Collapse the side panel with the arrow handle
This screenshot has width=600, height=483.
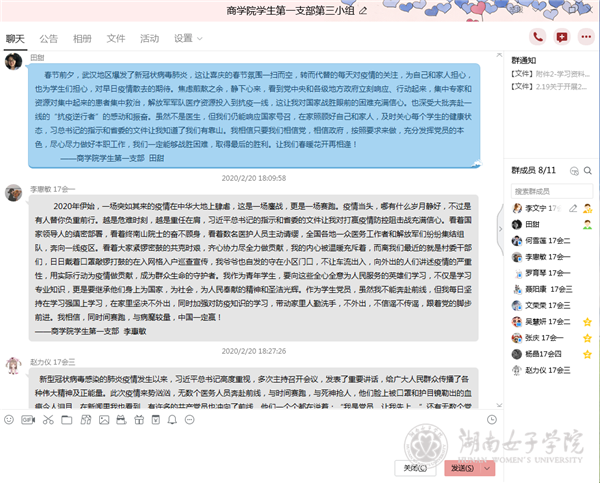500,229
